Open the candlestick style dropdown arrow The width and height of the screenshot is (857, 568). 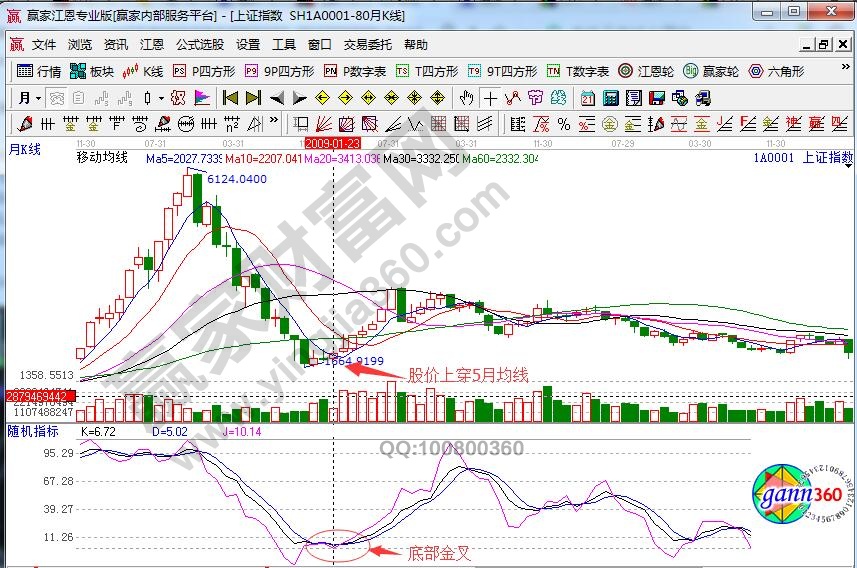coord(161,98)
